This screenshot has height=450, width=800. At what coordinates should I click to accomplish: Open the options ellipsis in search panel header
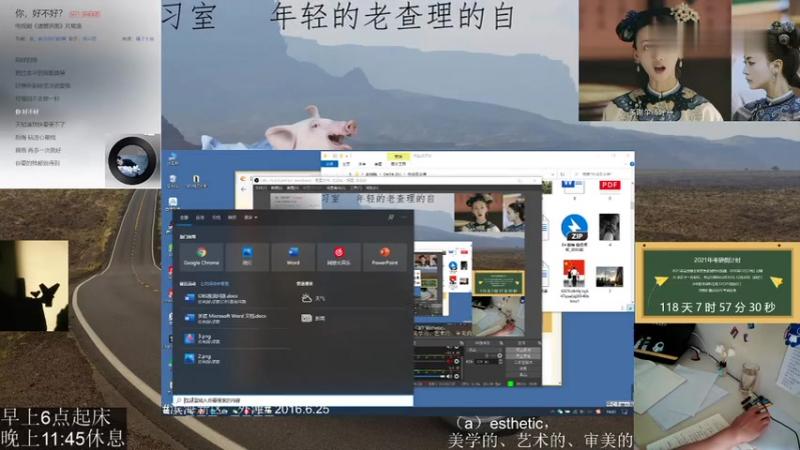coord(404,218)
